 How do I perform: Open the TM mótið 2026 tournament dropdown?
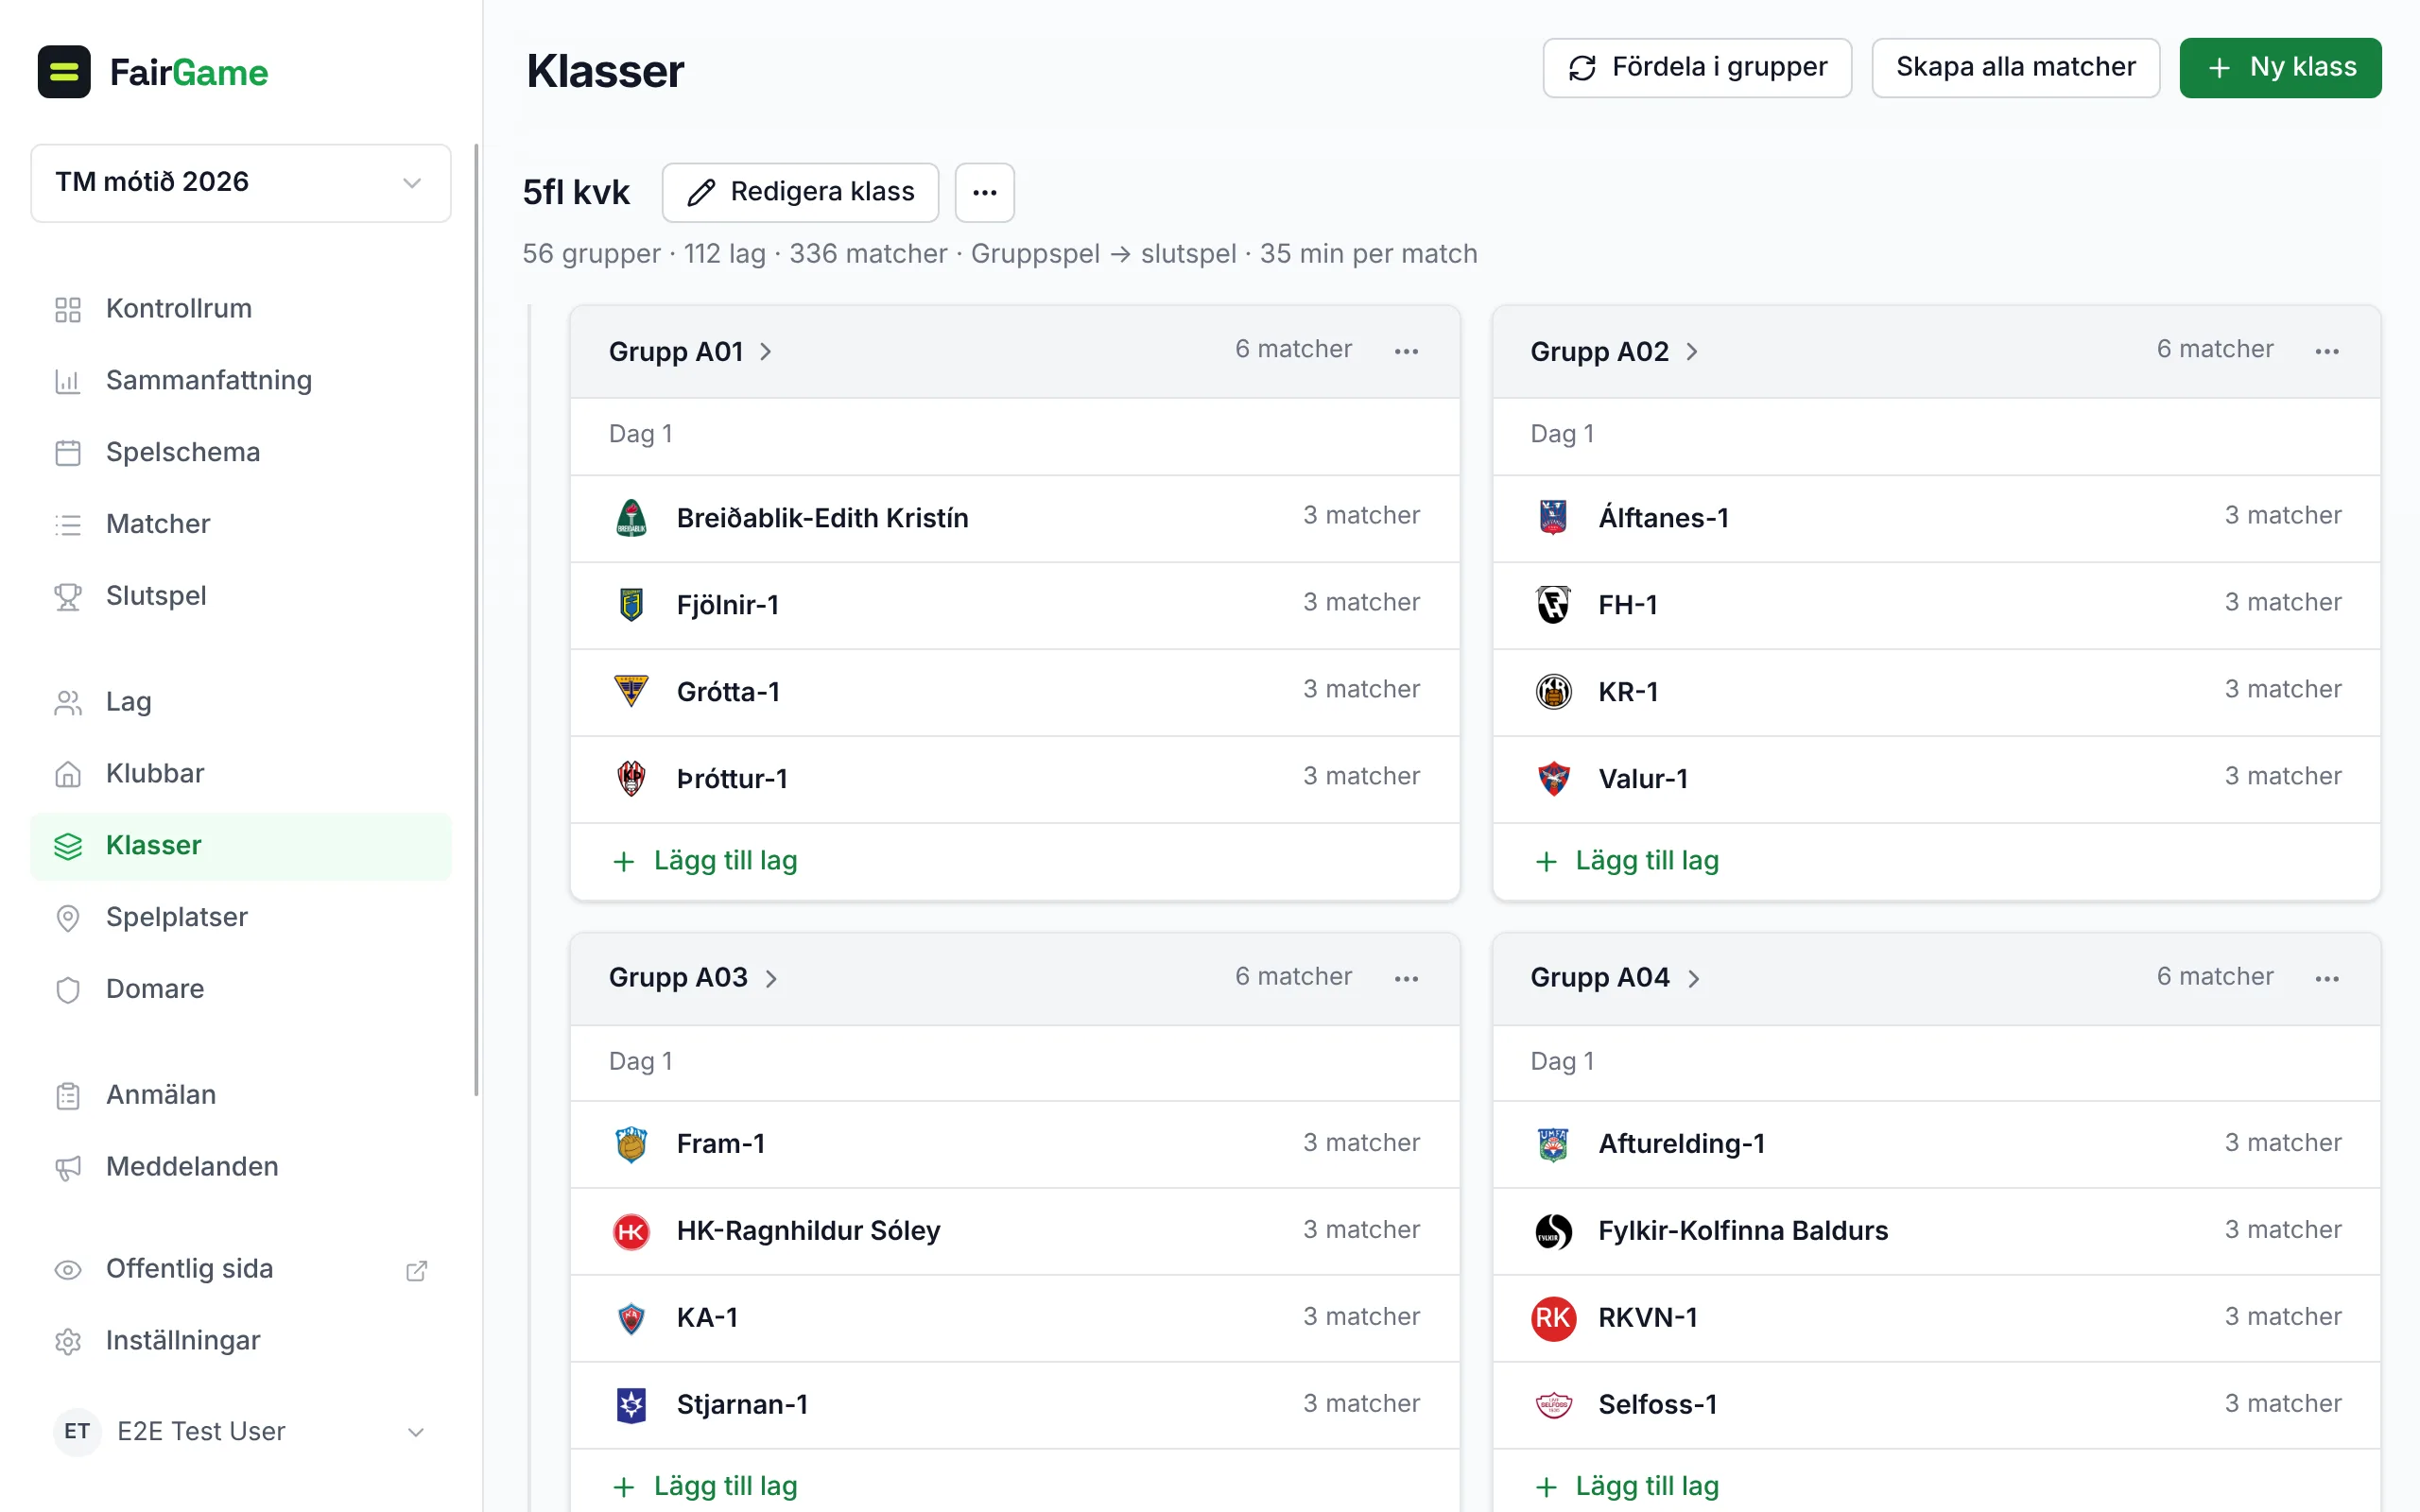pos(241,182)
